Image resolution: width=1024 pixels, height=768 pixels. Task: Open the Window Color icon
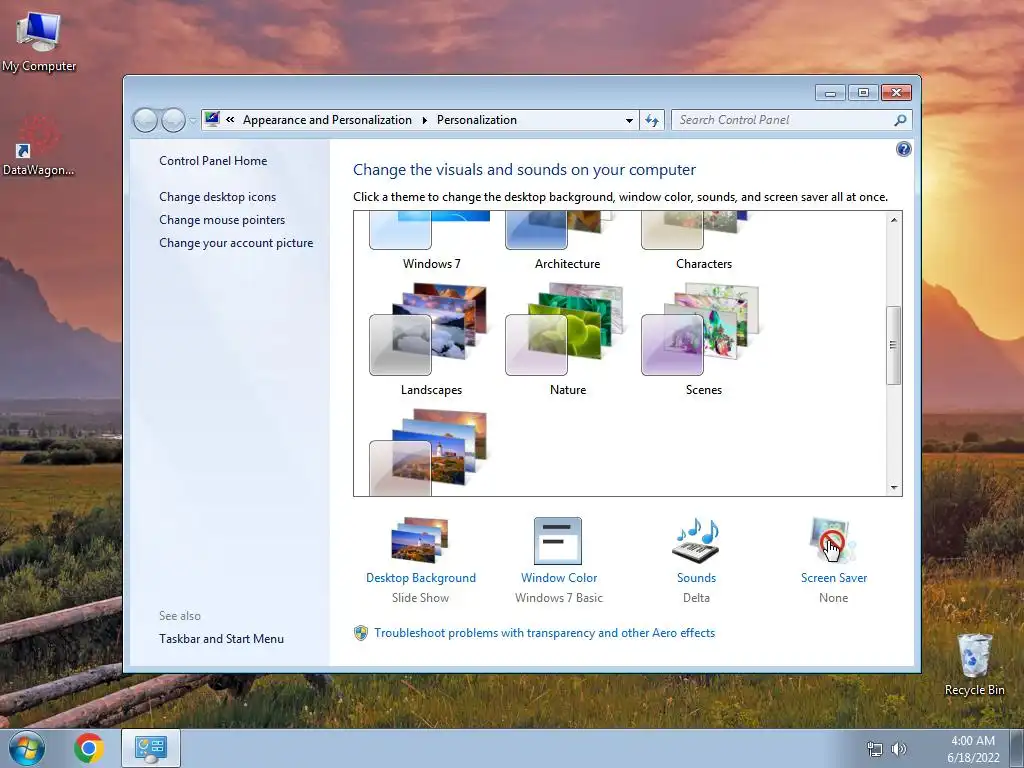(558, 541)
